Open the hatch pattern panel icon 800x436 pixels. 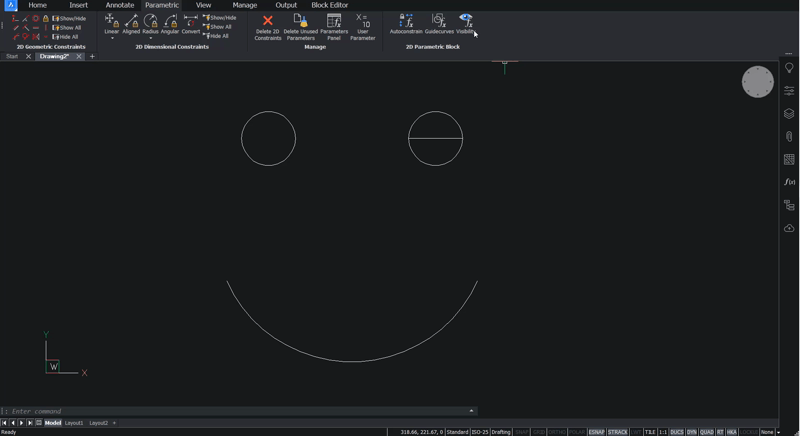click(789, 160)
